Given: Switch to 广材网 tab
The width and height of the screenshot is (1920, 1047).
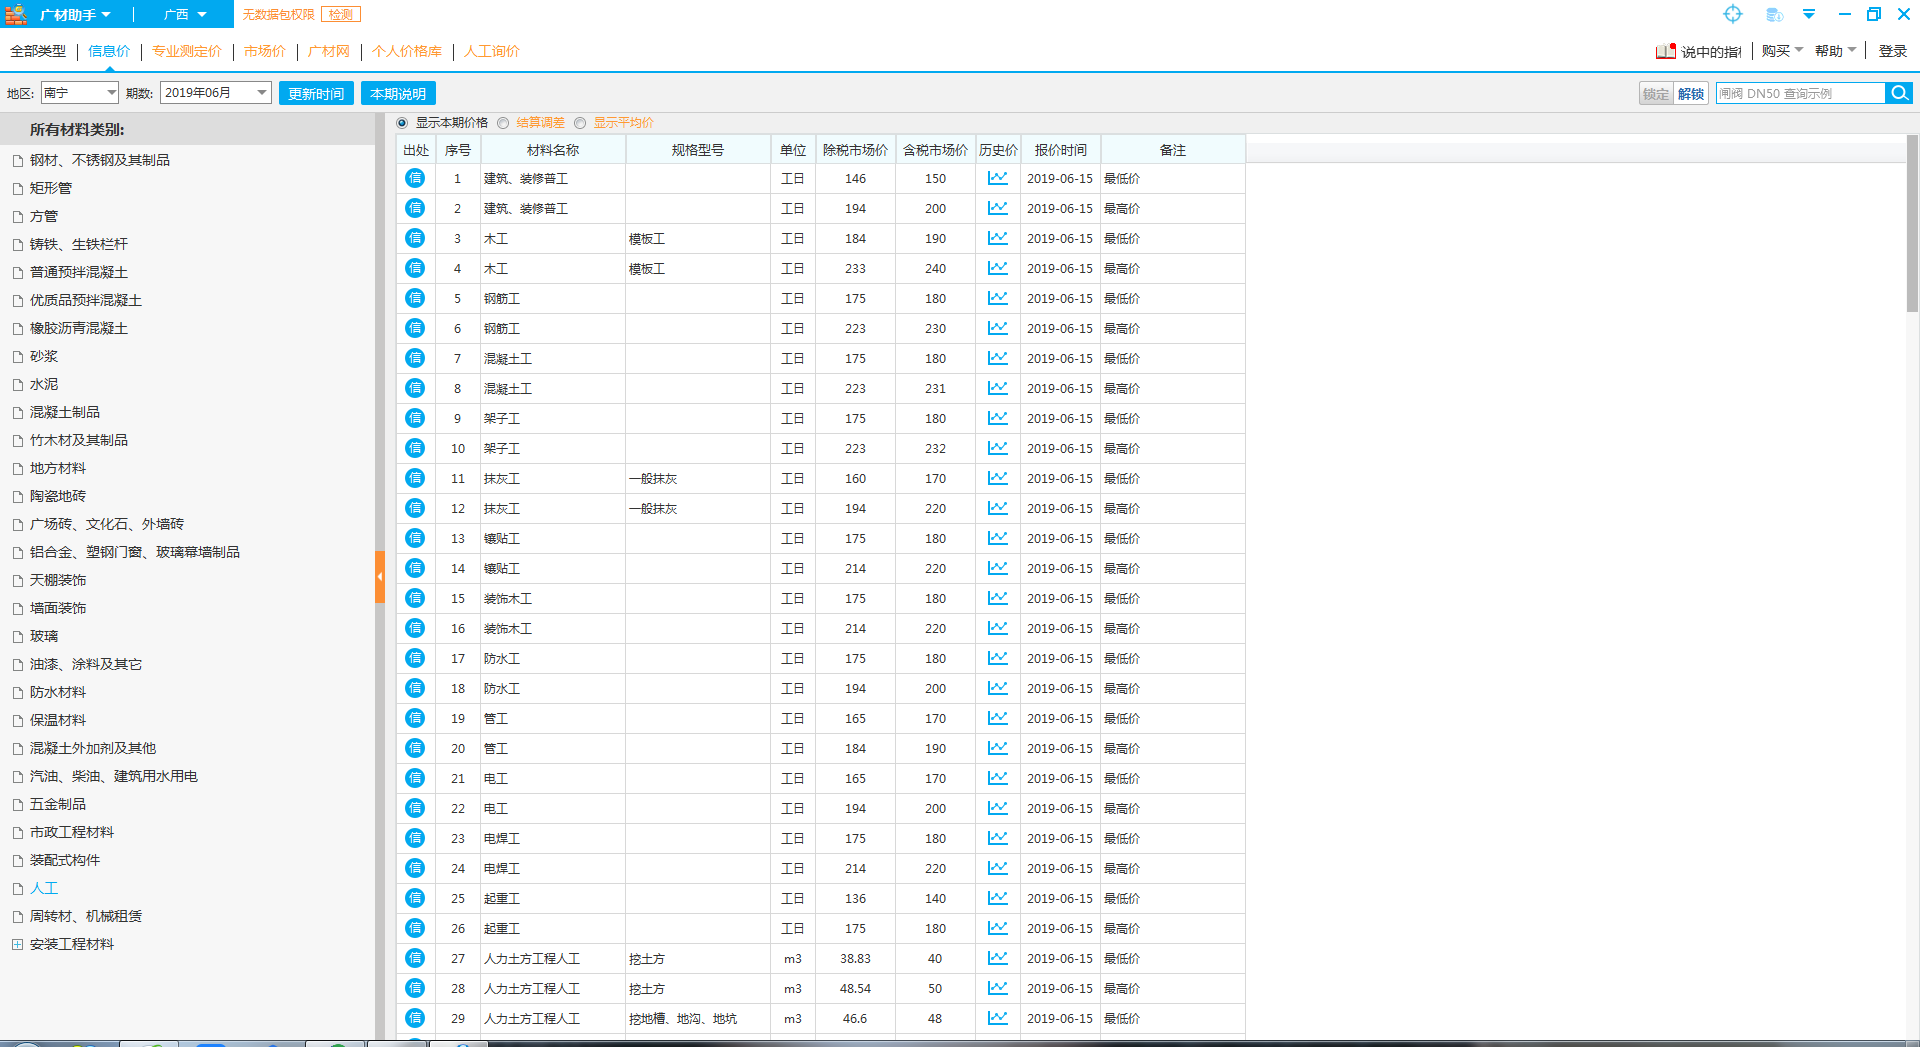Looking at the screenshot, I should pos(329,51).
